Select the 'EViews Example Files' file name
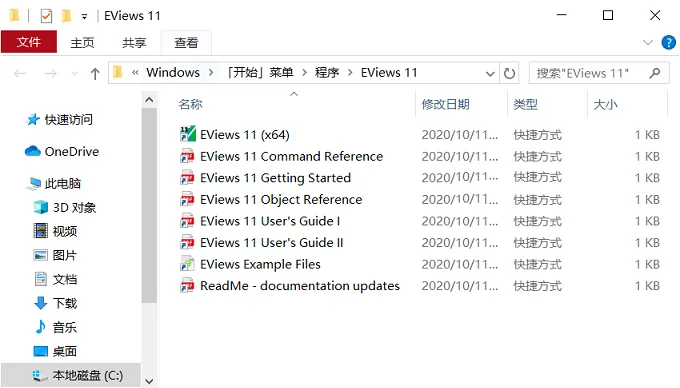Image resolution: width=680 pixels, height=388 pixels. click(260, 264)
